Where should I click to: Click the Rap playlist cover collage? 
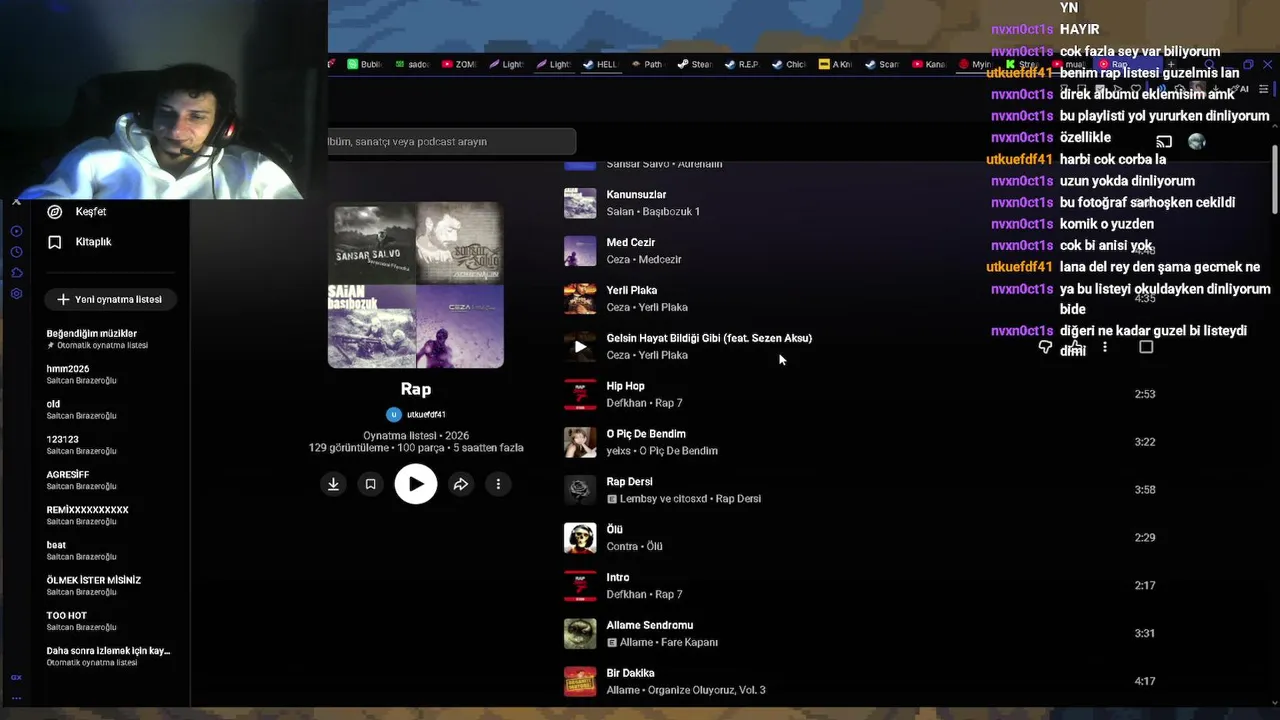[x=416, y=285]
